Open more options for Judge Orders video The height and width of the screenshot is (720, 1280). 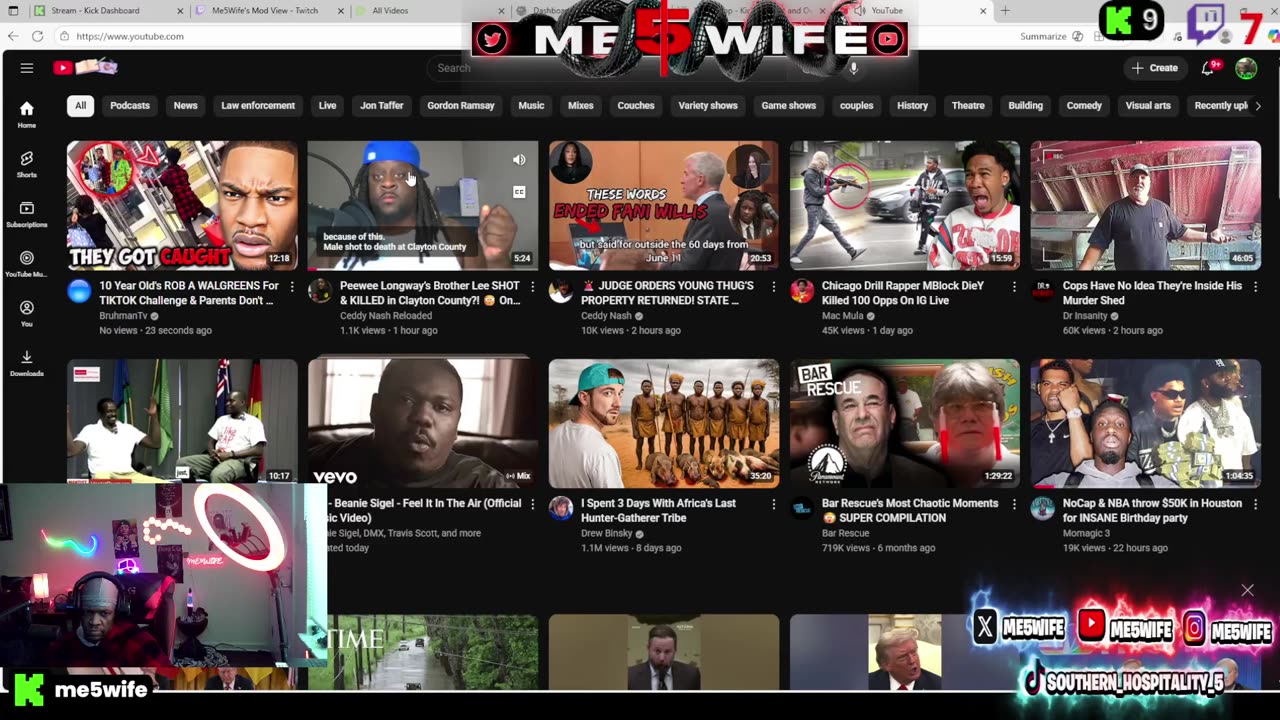[773, 287]
